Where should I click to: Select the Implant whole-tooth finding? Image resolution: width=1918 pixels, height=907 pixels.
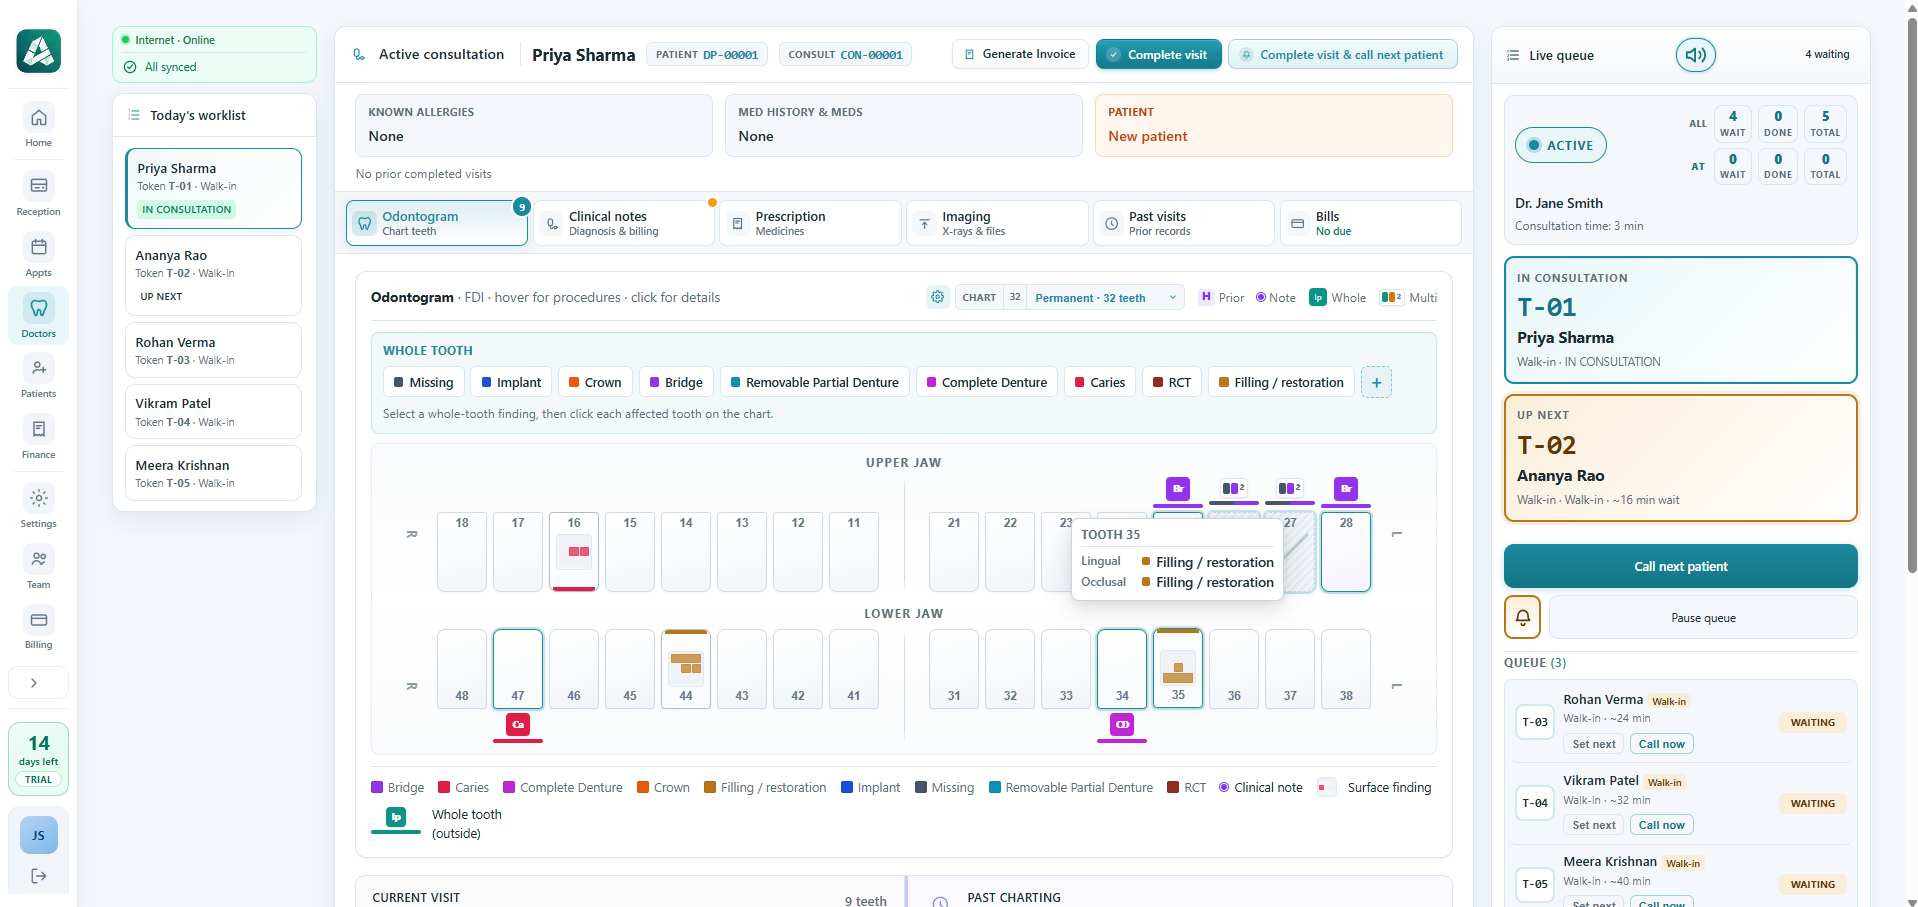click(511, 382)
